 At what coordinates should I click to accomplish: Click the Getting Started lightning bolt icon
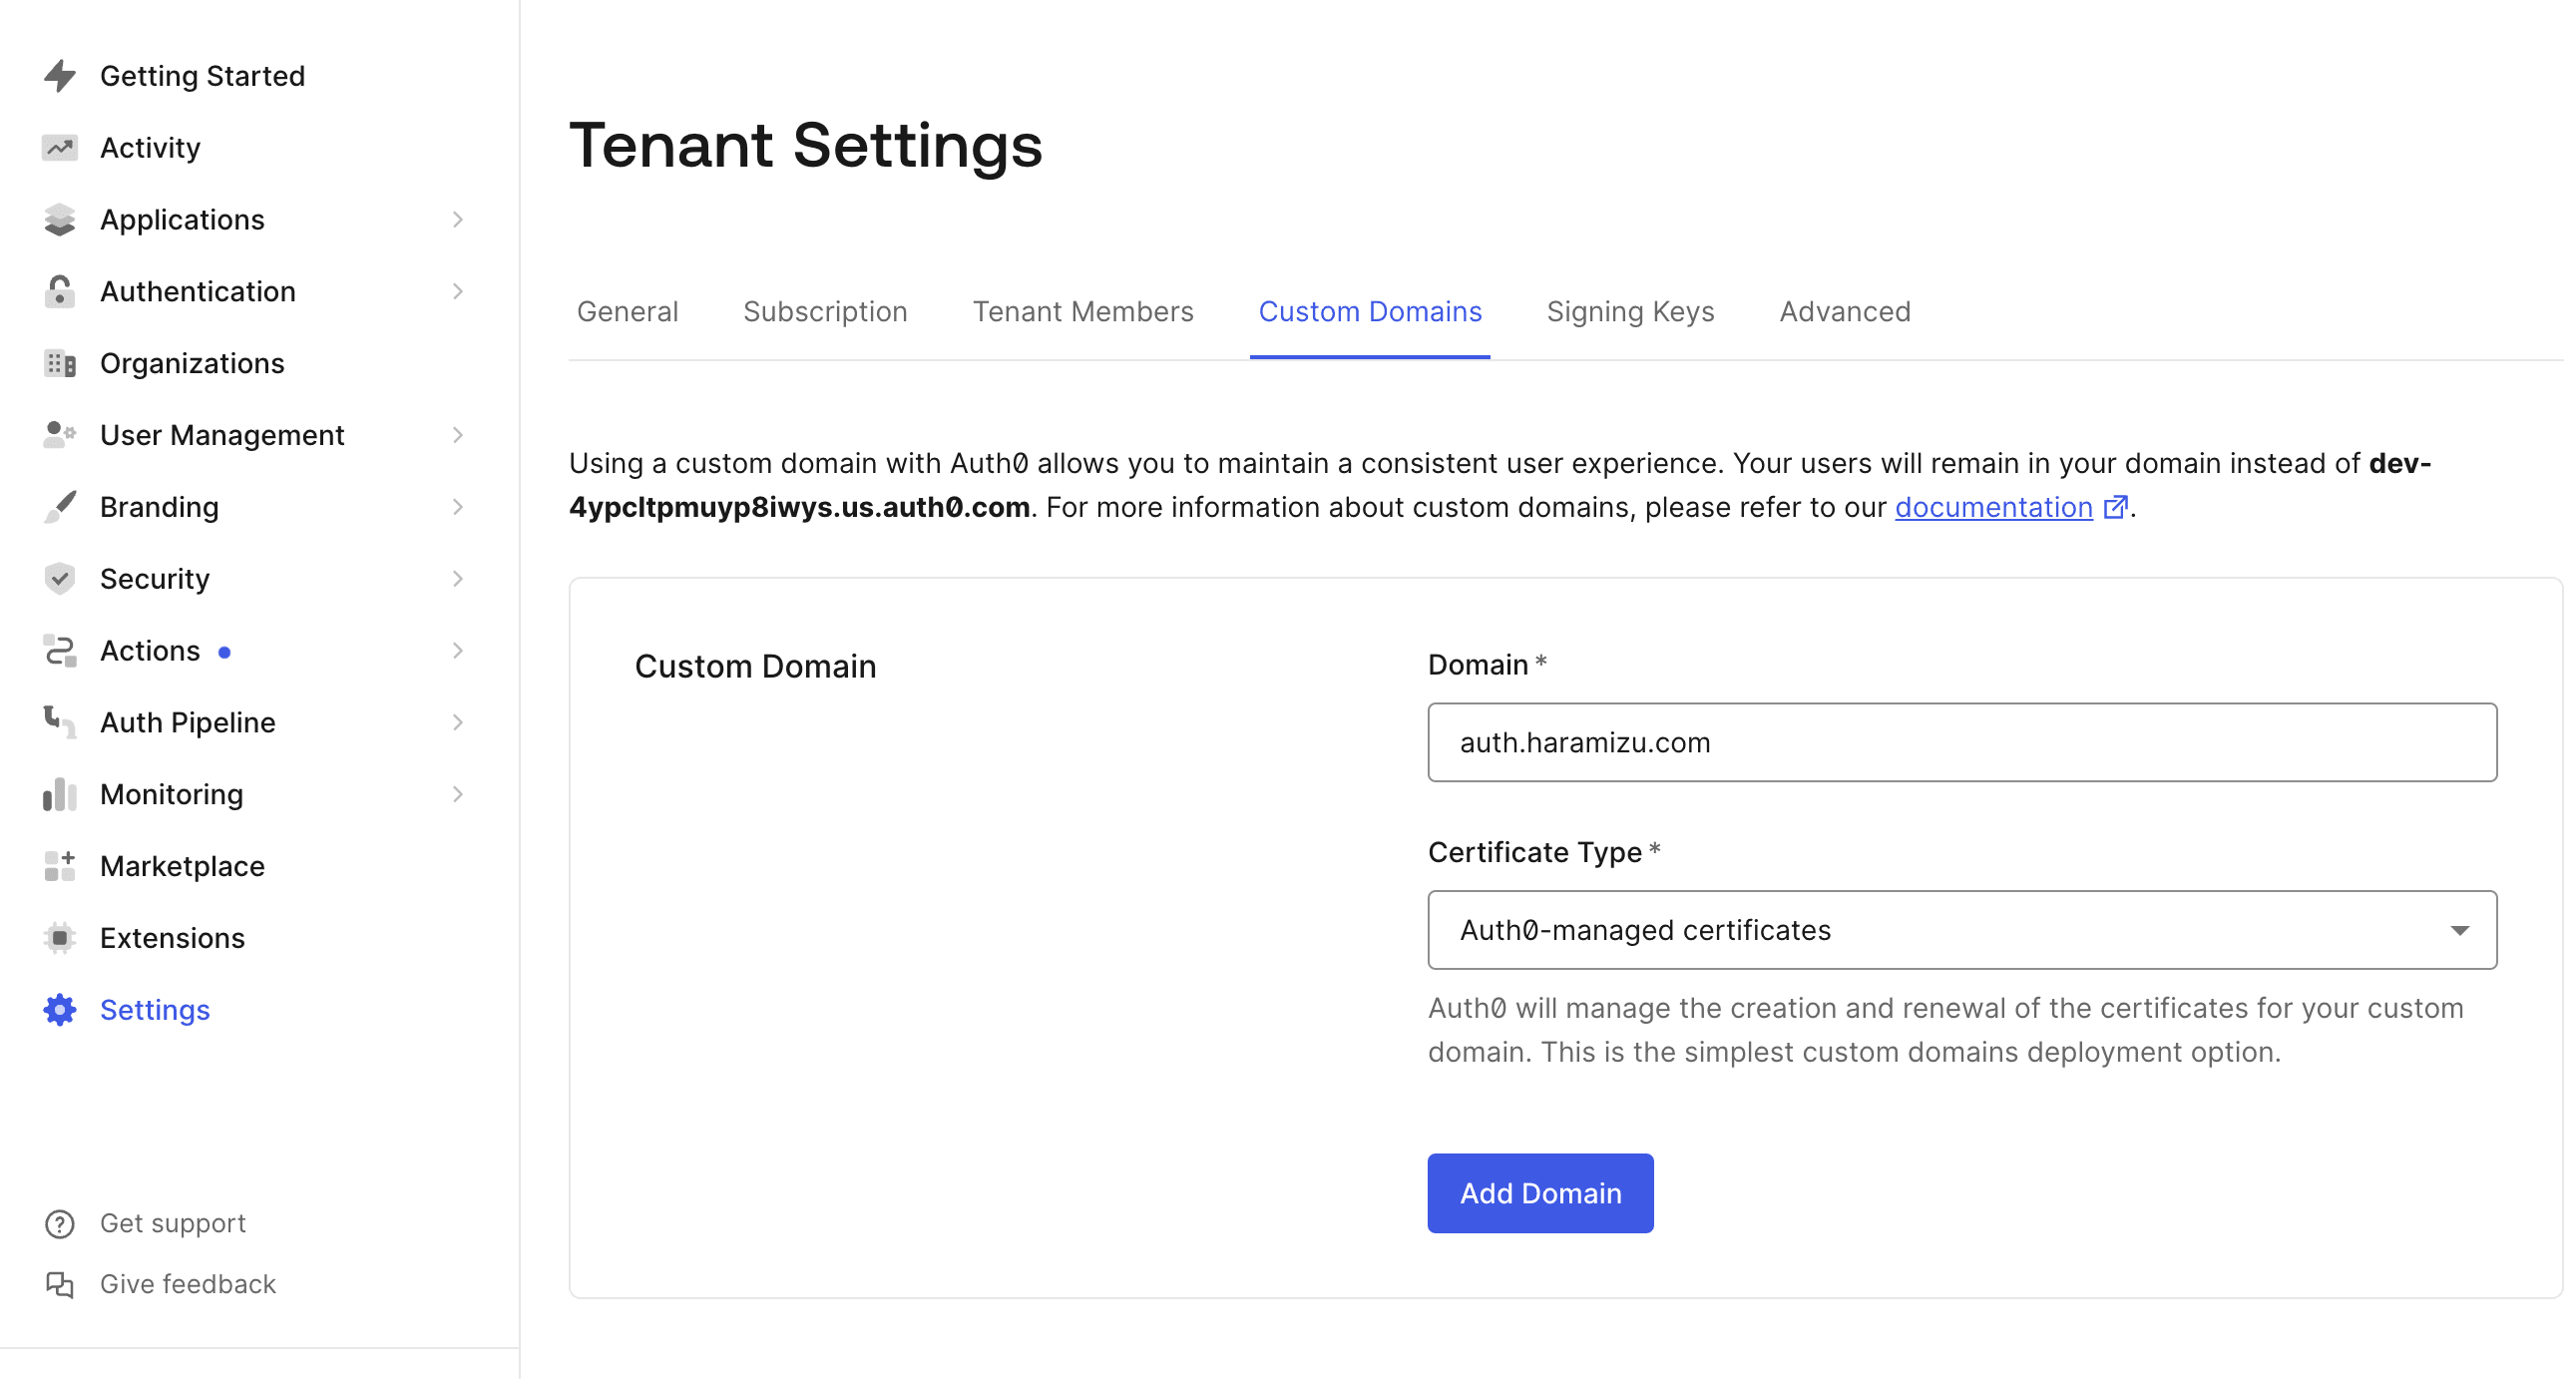point(60,76)
